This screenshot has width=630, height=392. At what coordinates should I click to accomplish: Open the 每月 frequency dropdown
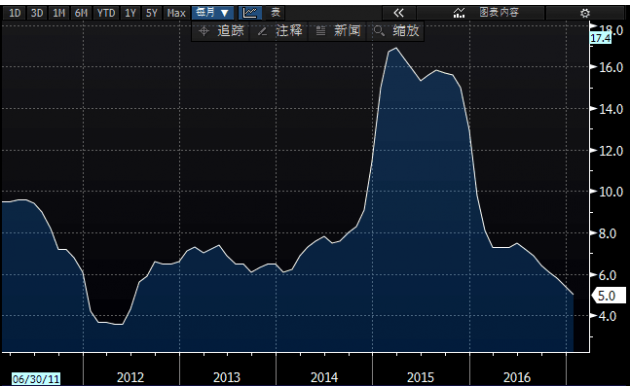click(x=213, y=13)
